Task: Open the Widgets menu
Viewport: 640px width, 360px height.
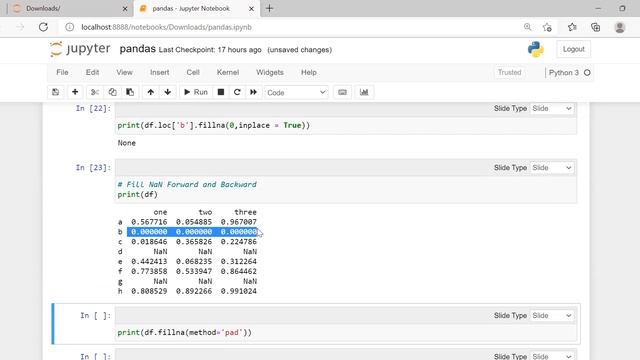Action: 270,72
